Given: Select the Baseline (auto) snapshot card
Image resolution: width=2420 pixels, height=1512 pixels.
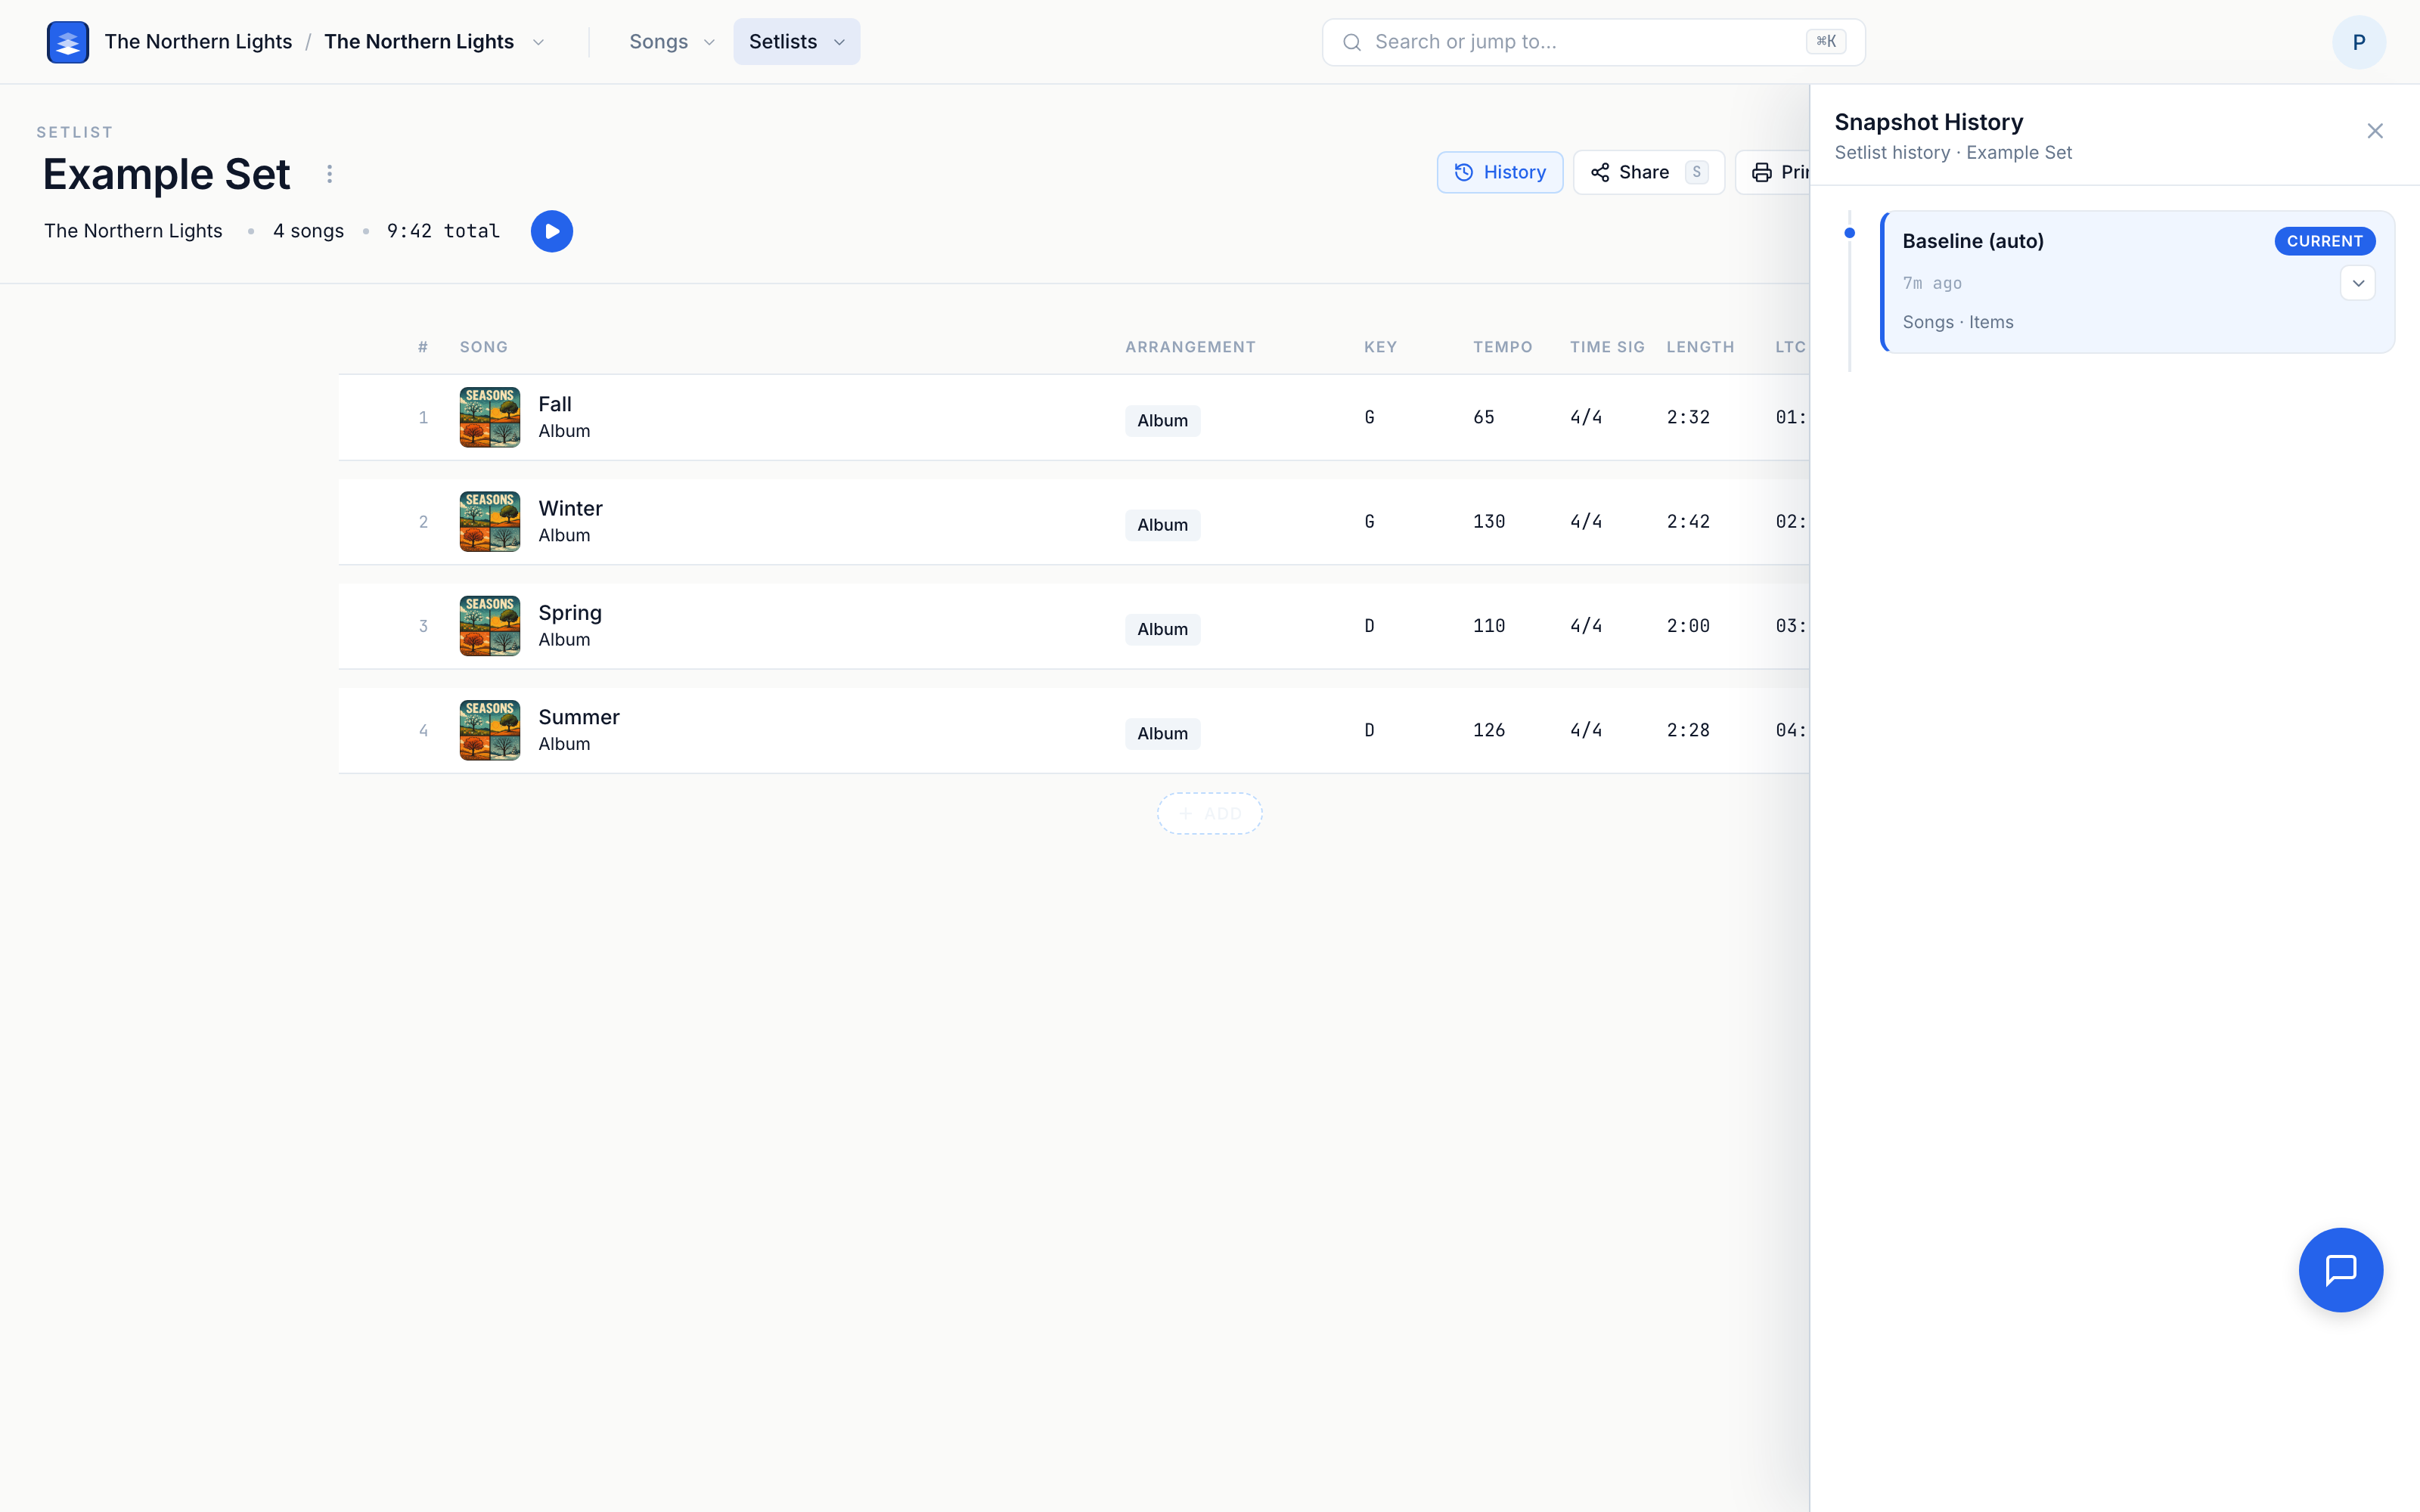Looking at the screenshot, I should click(x=2137, y=282).
